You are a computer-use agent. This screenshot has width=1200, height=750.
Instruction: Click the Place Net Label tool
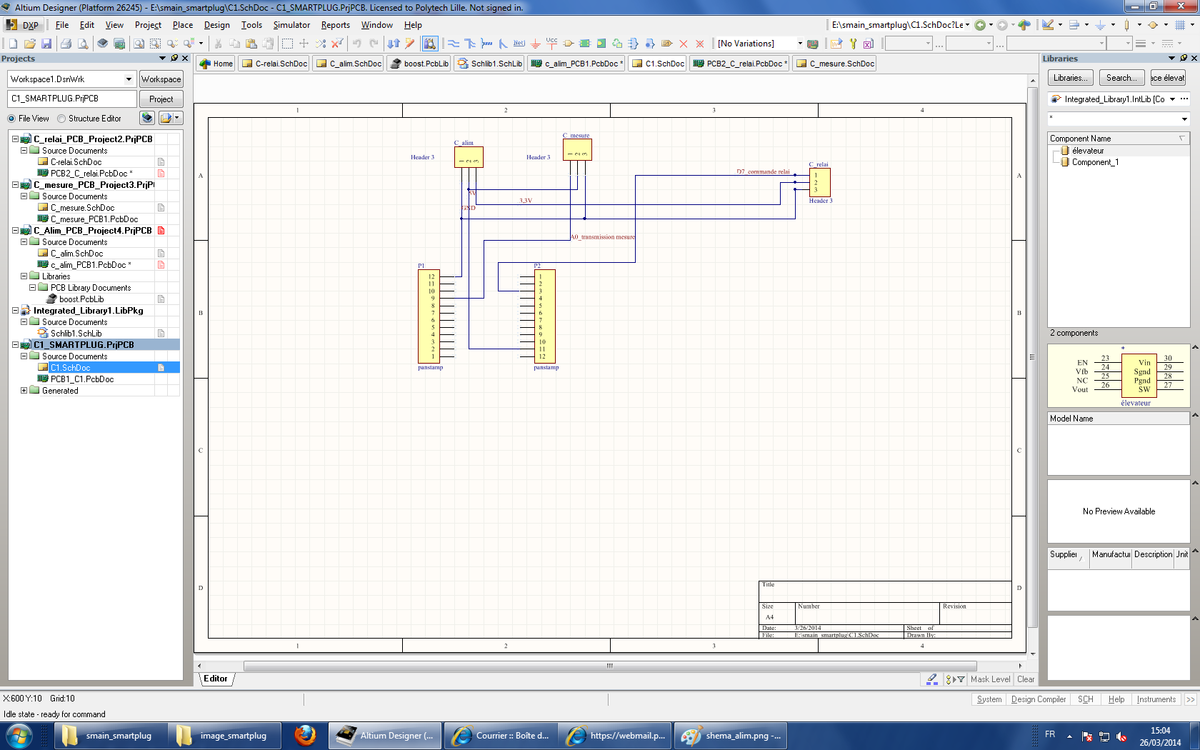point(519,44)
